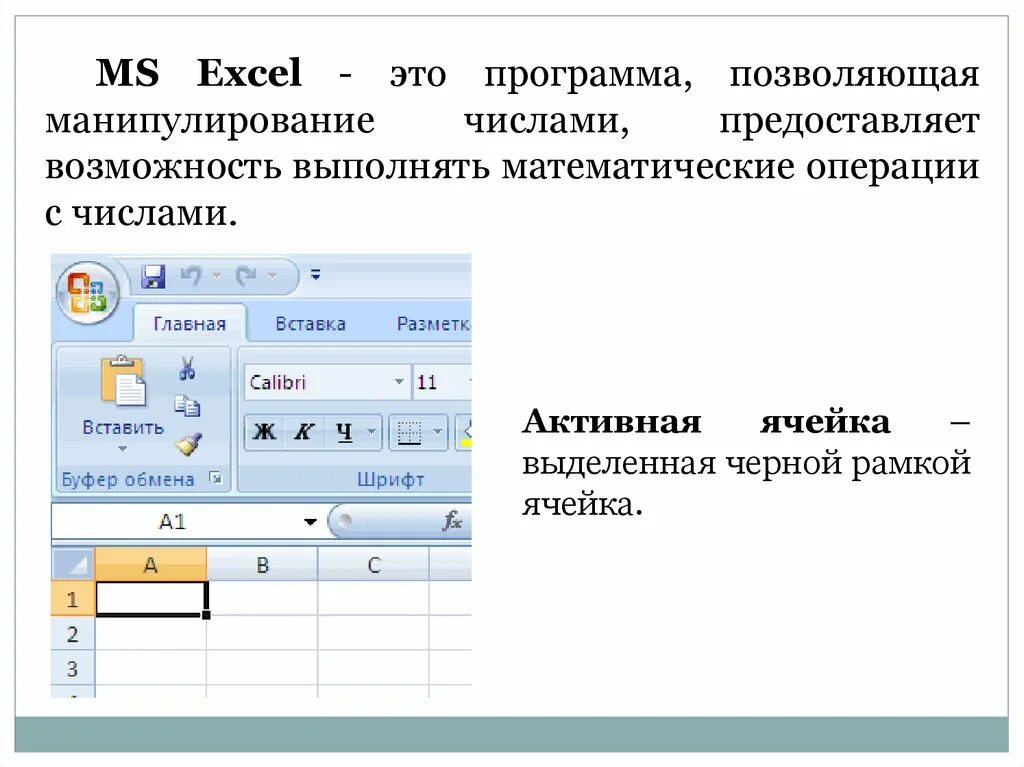Viewport: 1024px width, 767px height.
Task: Click the active cell A1
Action: click(152, 598)
